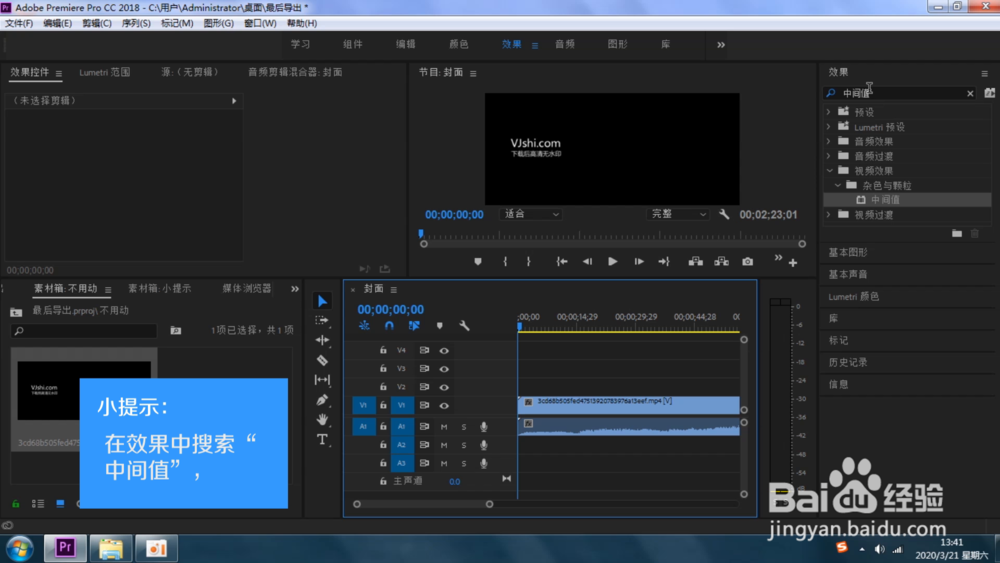Expand the 视频过渡 folder
This screenshot has width=1000, height=563.
[x=828, y=215]
